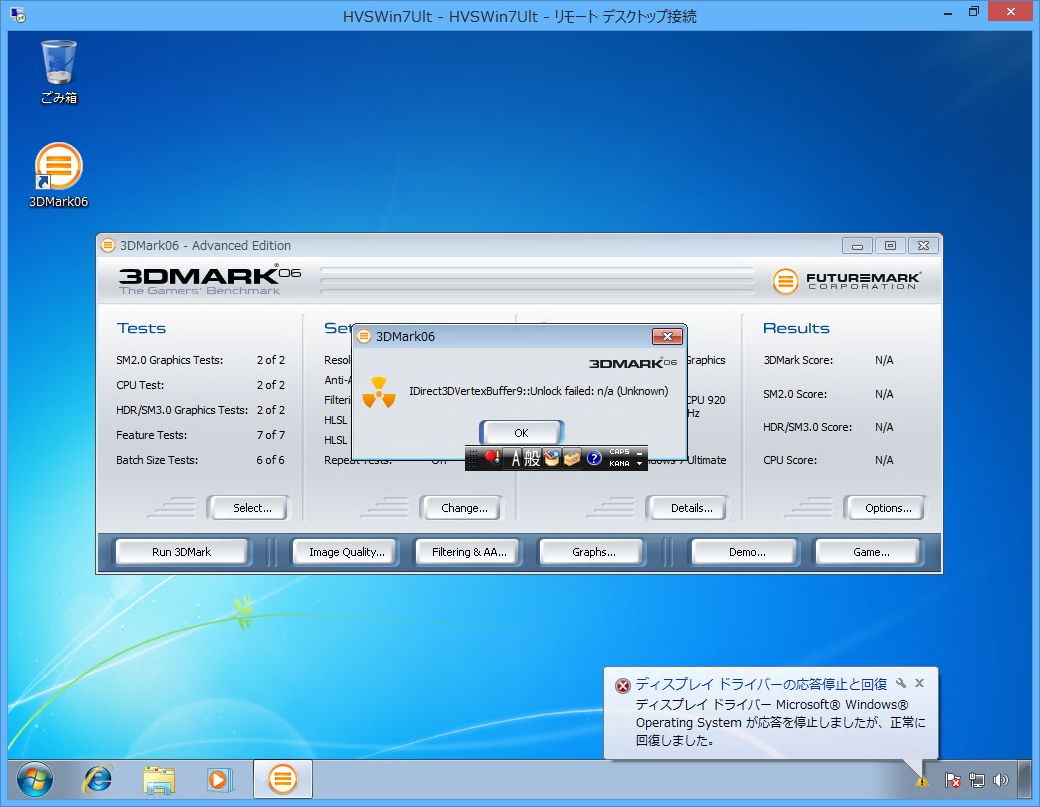Change IME conversion mode '般' button

click(532, 458)
